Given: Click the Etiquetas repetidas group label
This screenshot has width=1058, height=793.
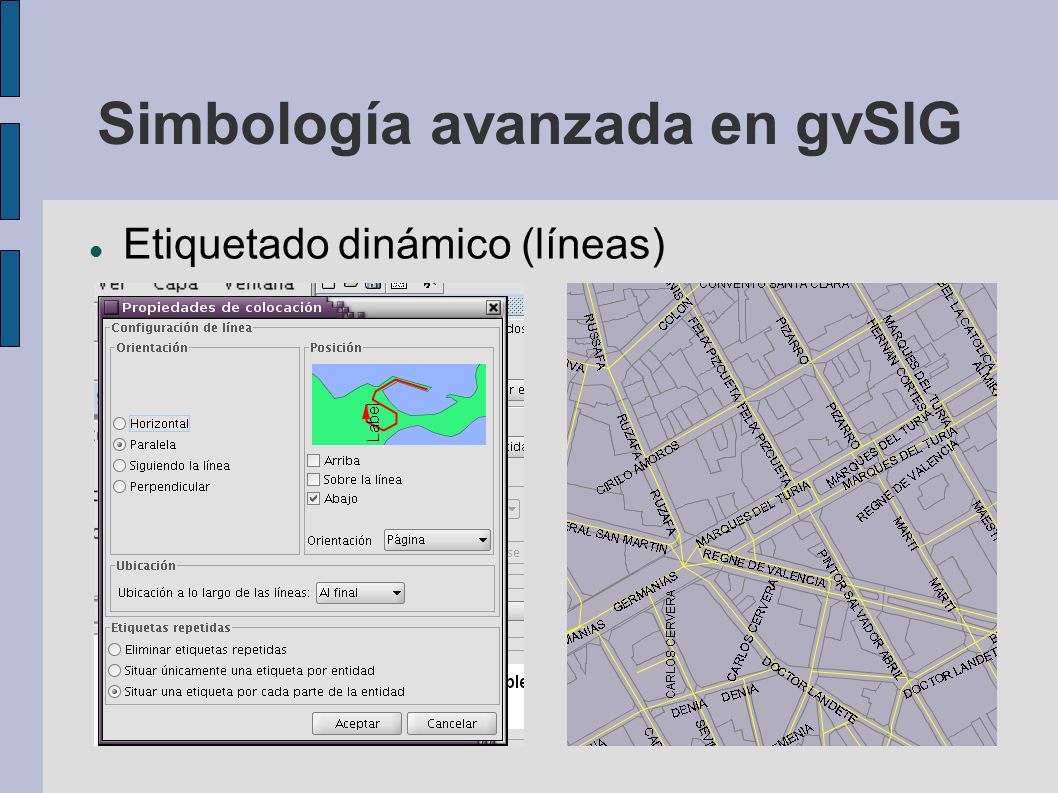Looking at the screenshot, I should pos(171,628).
